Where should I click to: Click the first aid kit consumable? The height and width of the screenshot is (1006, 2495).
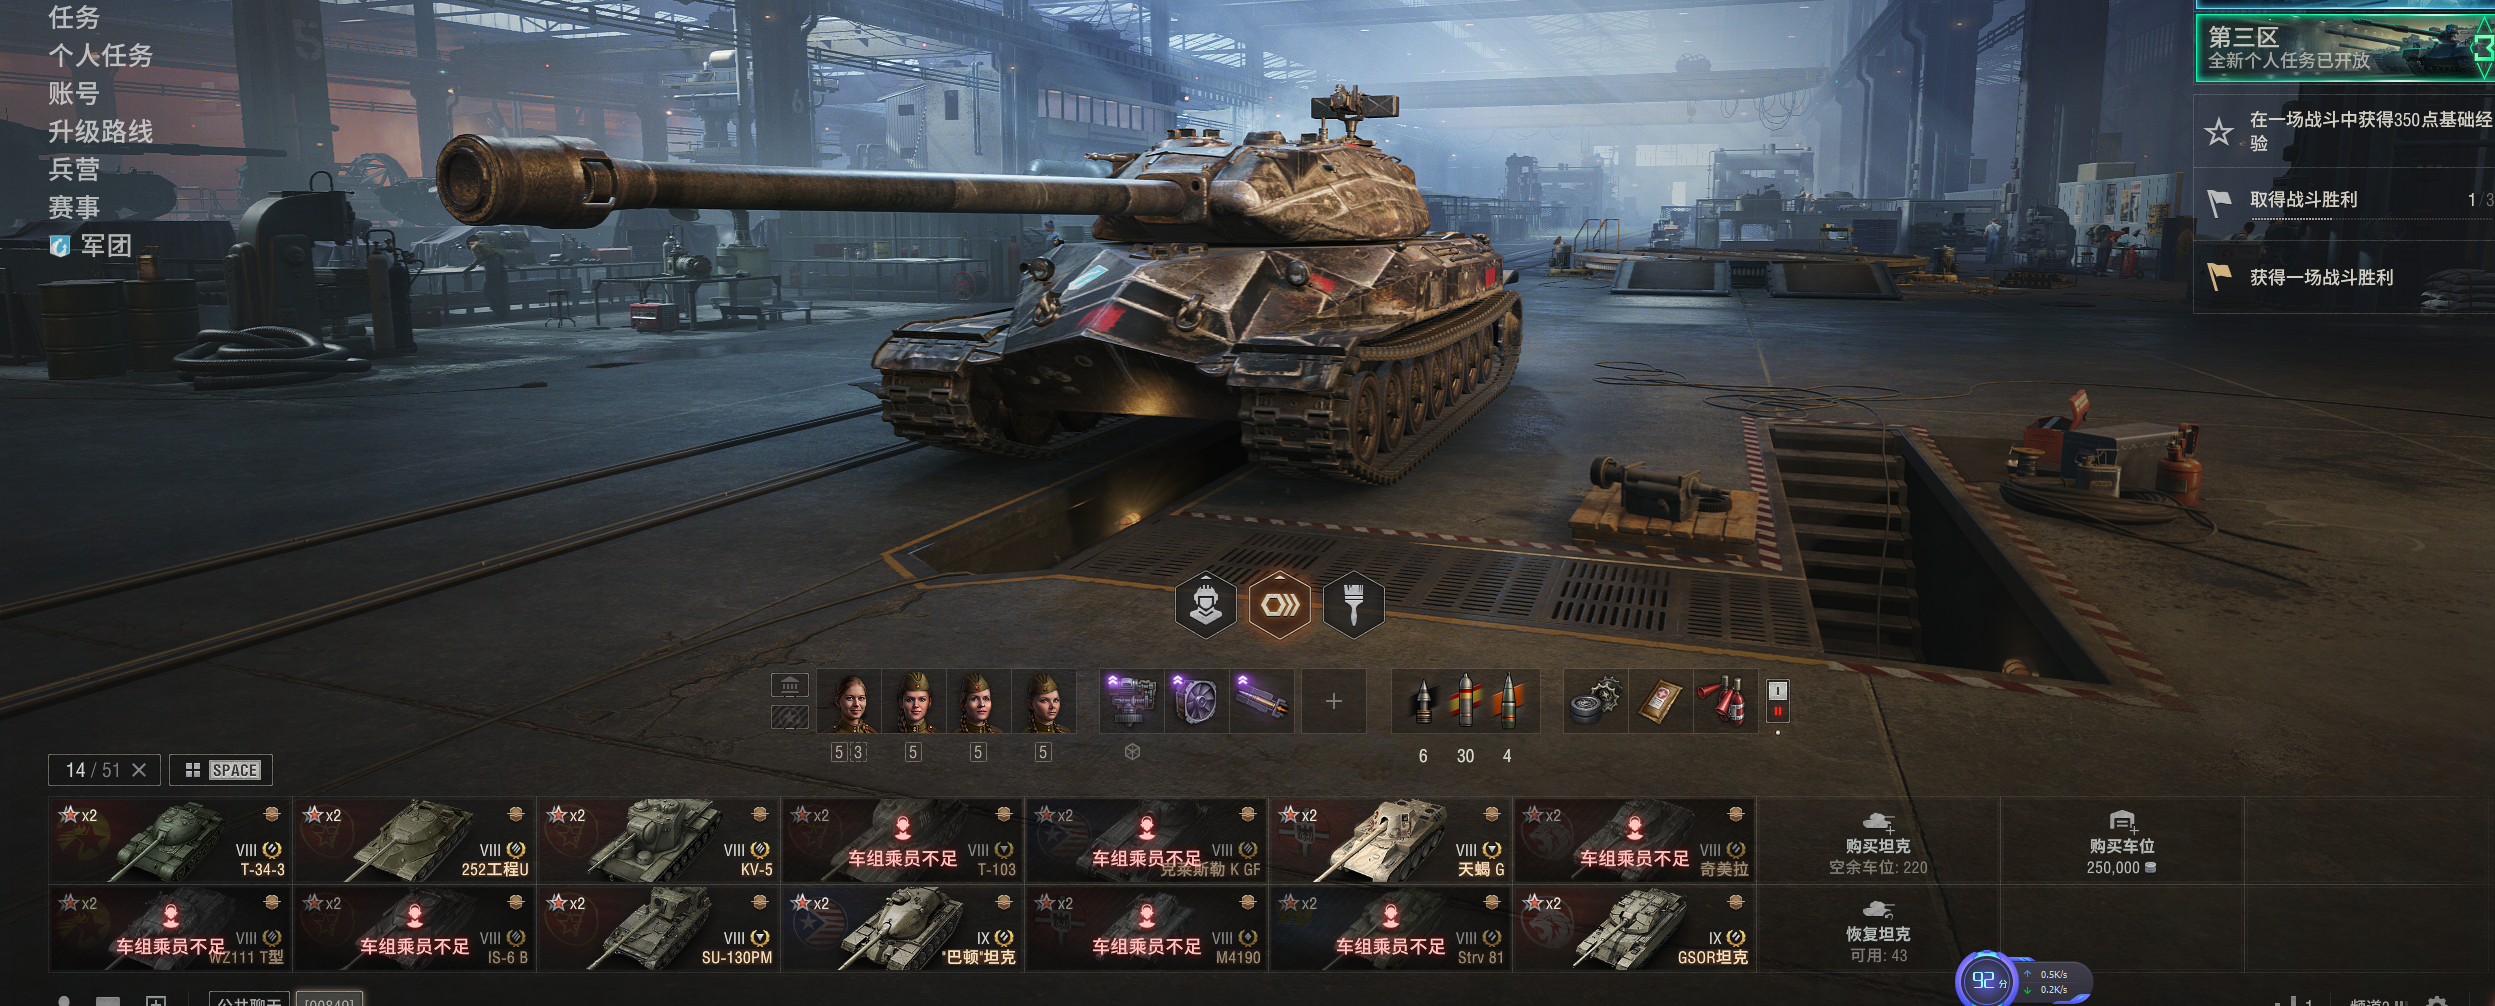[x=1660, y=701]
